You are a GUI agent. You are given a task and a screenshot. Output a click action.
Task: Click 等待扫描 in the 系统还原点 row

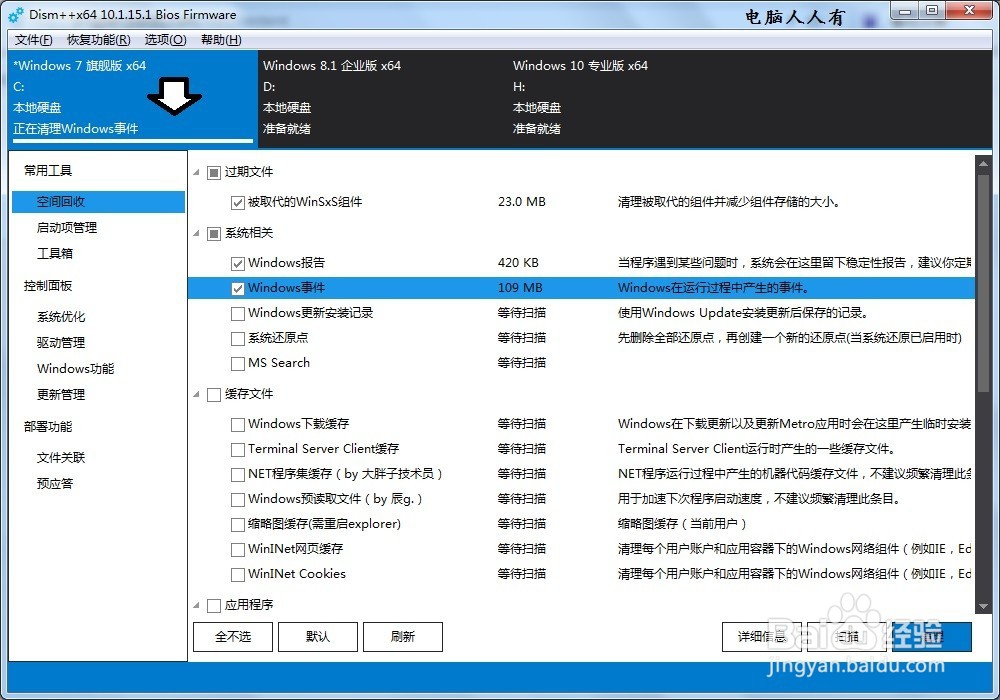[522, 338]
